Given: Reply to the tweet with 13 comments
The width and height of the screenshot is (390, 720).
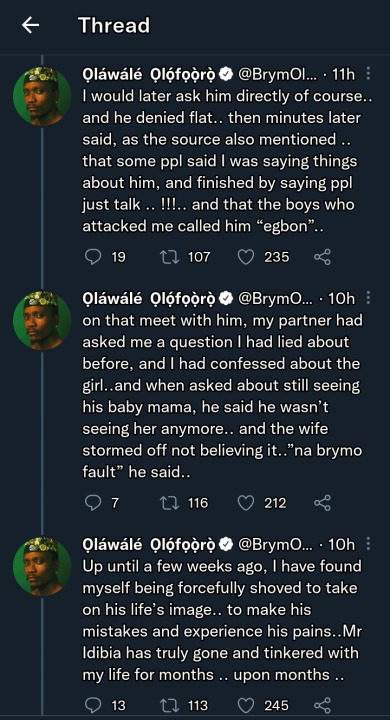Looking at the screenshot, I should point(93,705).
